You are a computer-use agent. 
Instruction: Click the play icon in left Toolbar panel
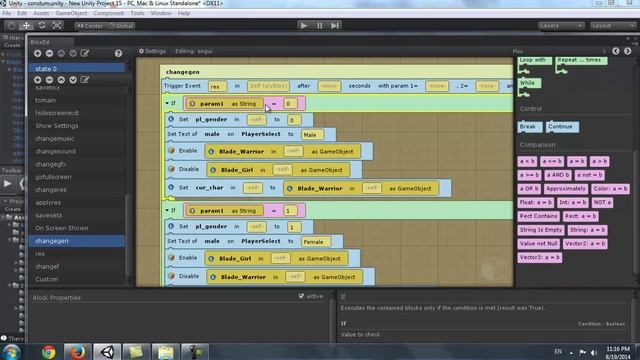pyautogui.click(x=7, y=184)
